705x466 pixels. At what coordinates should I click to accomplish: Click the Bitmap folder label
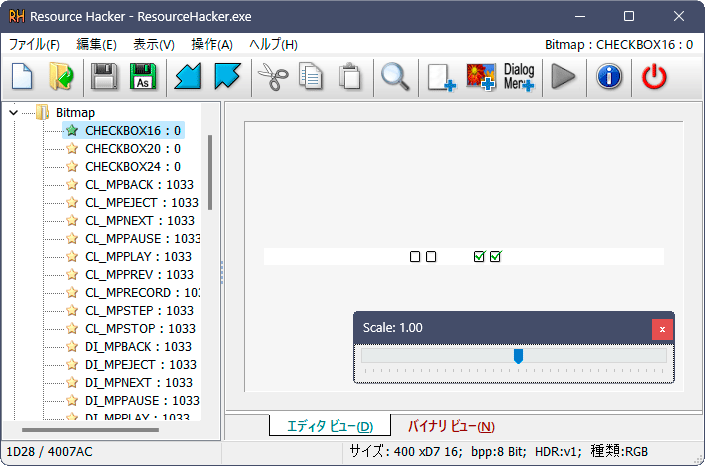click(x=75, y=112)
